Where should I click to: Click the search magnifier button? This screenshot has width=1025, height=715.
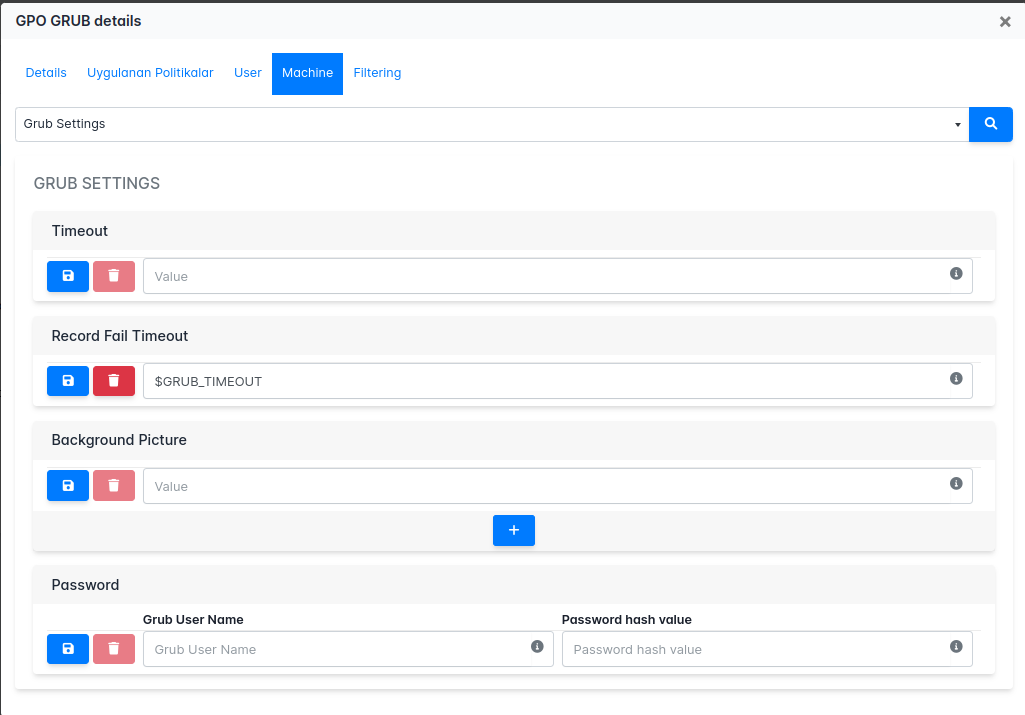(x=990, y=124)
